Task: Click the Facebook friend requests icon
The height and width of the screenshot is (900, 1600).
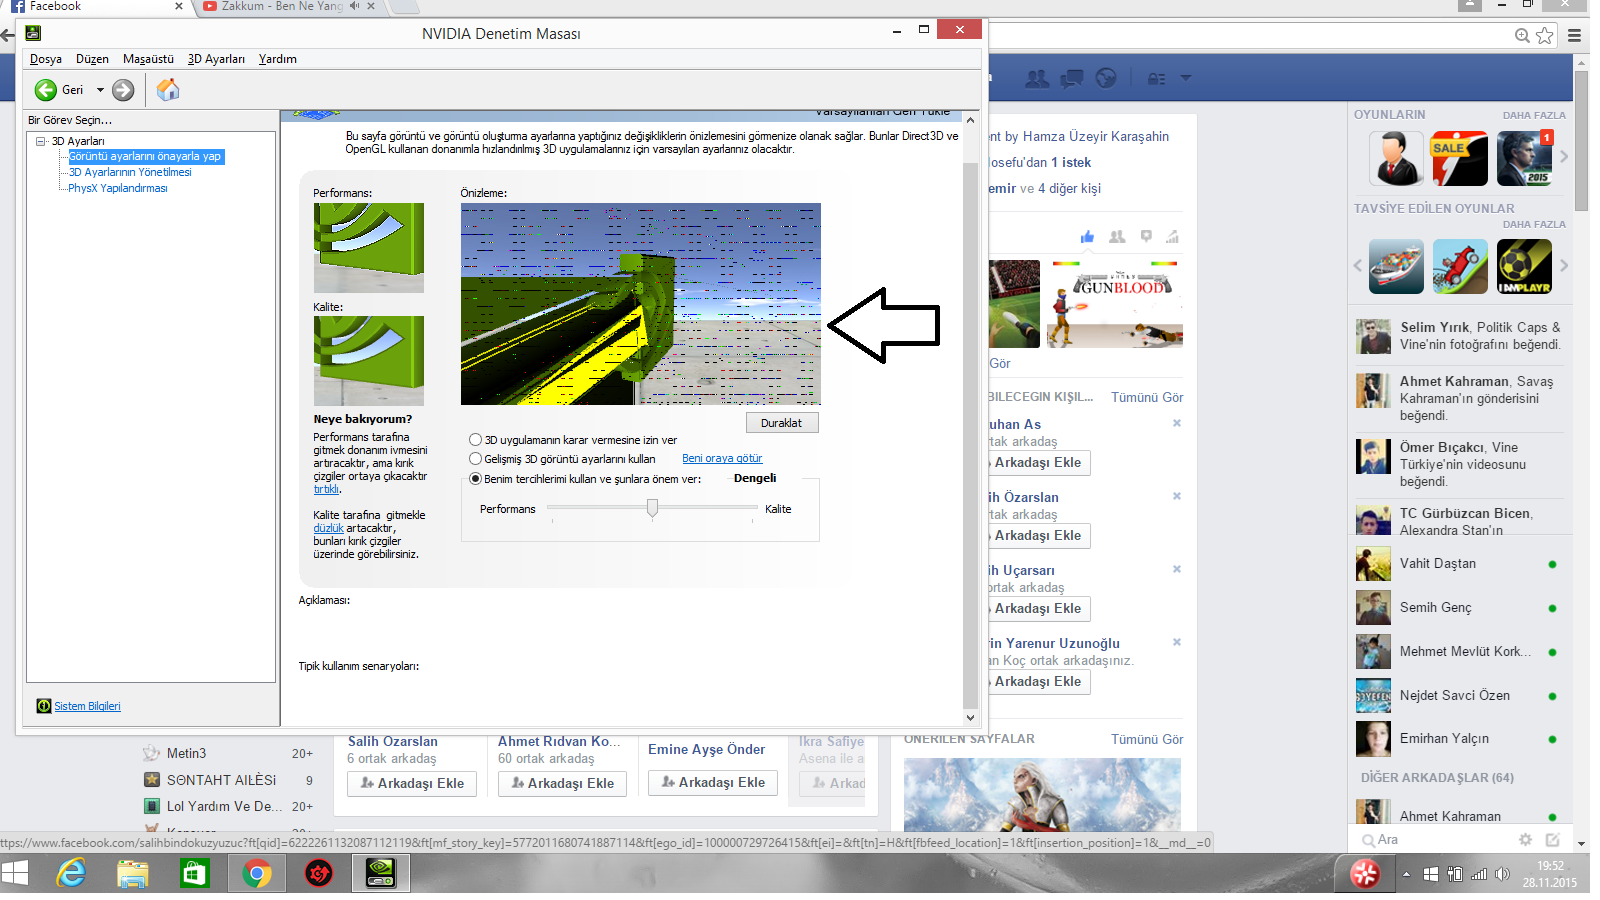Action: tap(1037, 78)
